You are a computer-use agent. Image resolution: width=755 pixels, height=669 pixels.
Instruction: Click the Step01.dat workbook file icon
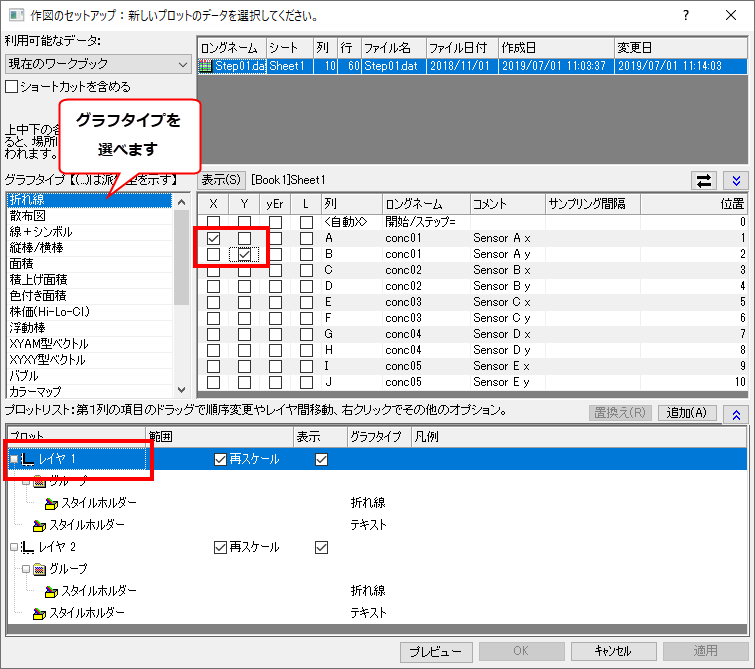207,66
